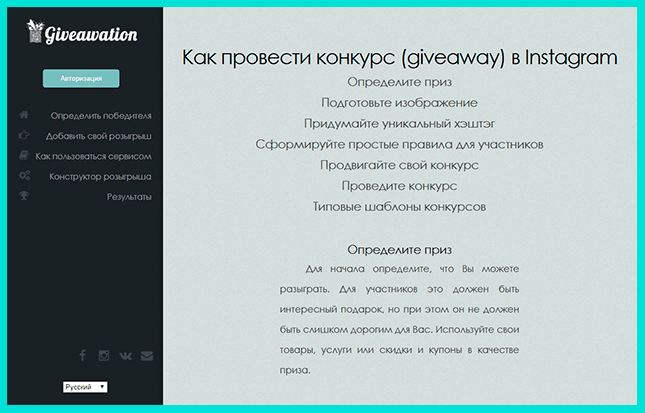Click the heading Как провести конкурс (giveaway) в Instagram
The height and width of the screenshot is (413, 645).
[x=399, y=58]
